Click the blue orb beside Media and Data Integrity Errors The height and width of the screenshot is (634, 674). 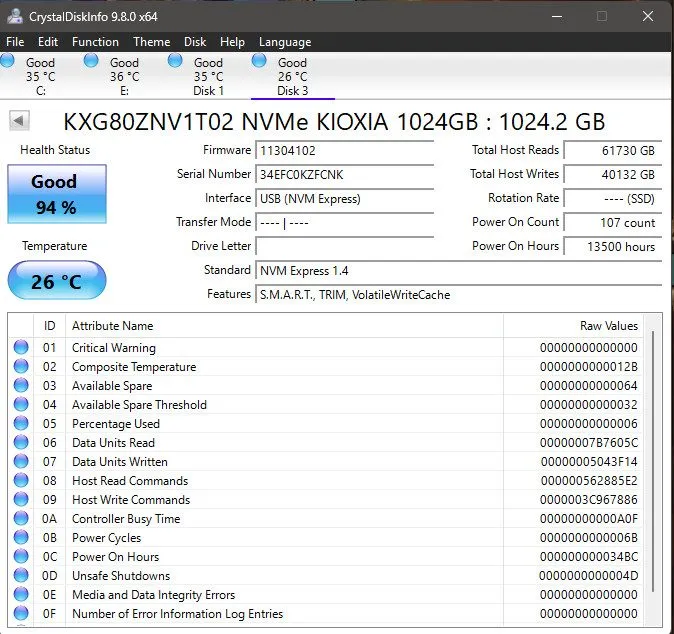21,594
